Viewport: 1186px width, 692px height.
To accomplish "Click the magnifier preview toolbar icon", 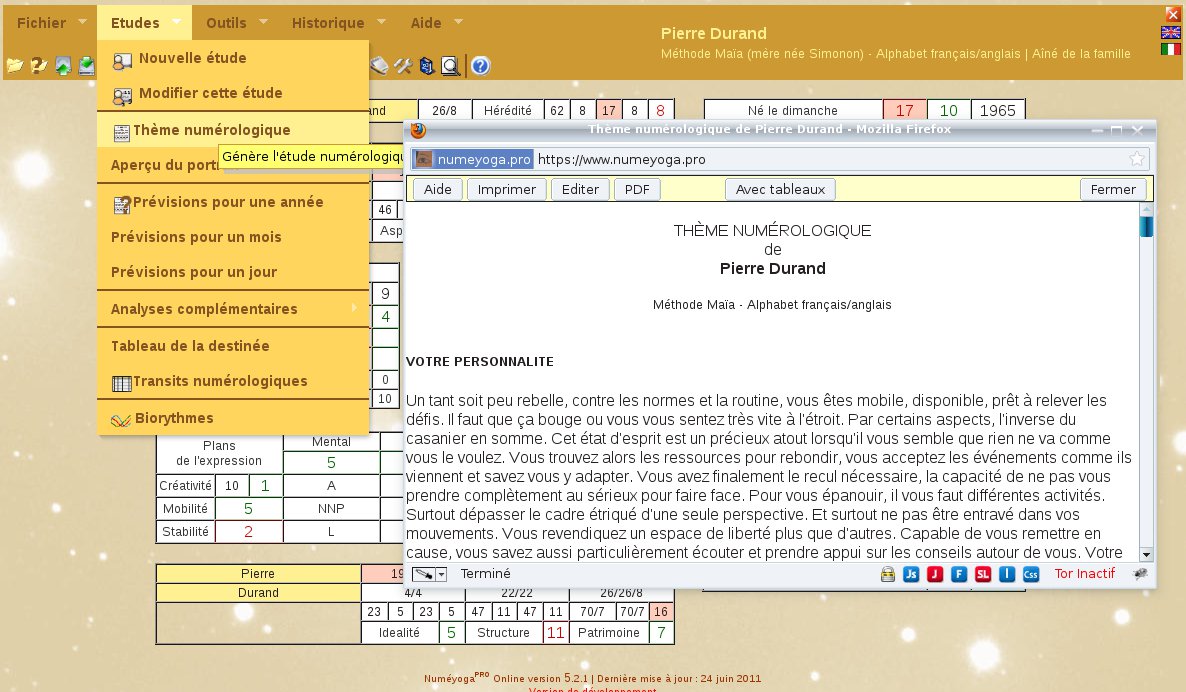I will [450, 66].
